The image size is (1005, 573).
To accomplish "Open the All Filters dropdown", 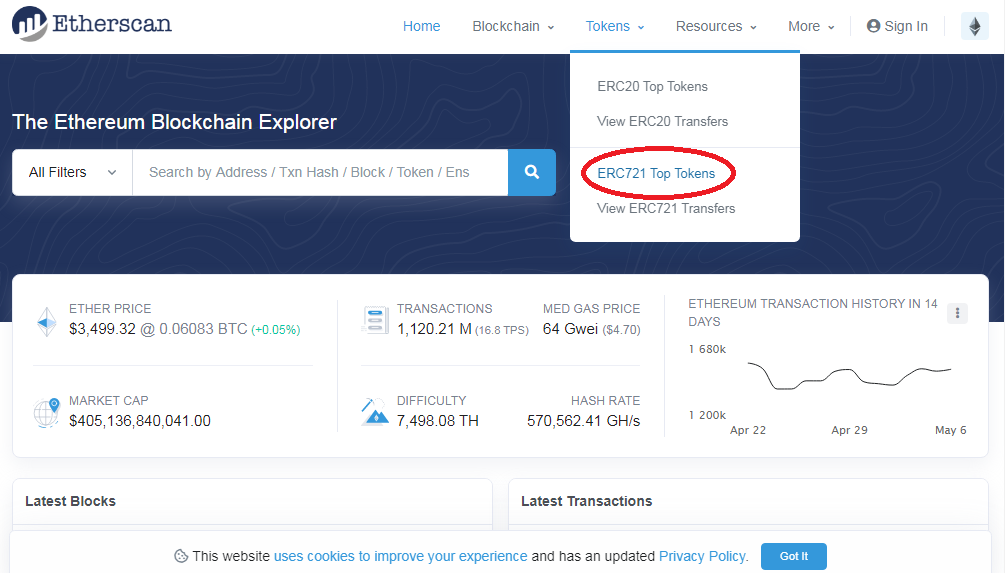I will [72, 172].
